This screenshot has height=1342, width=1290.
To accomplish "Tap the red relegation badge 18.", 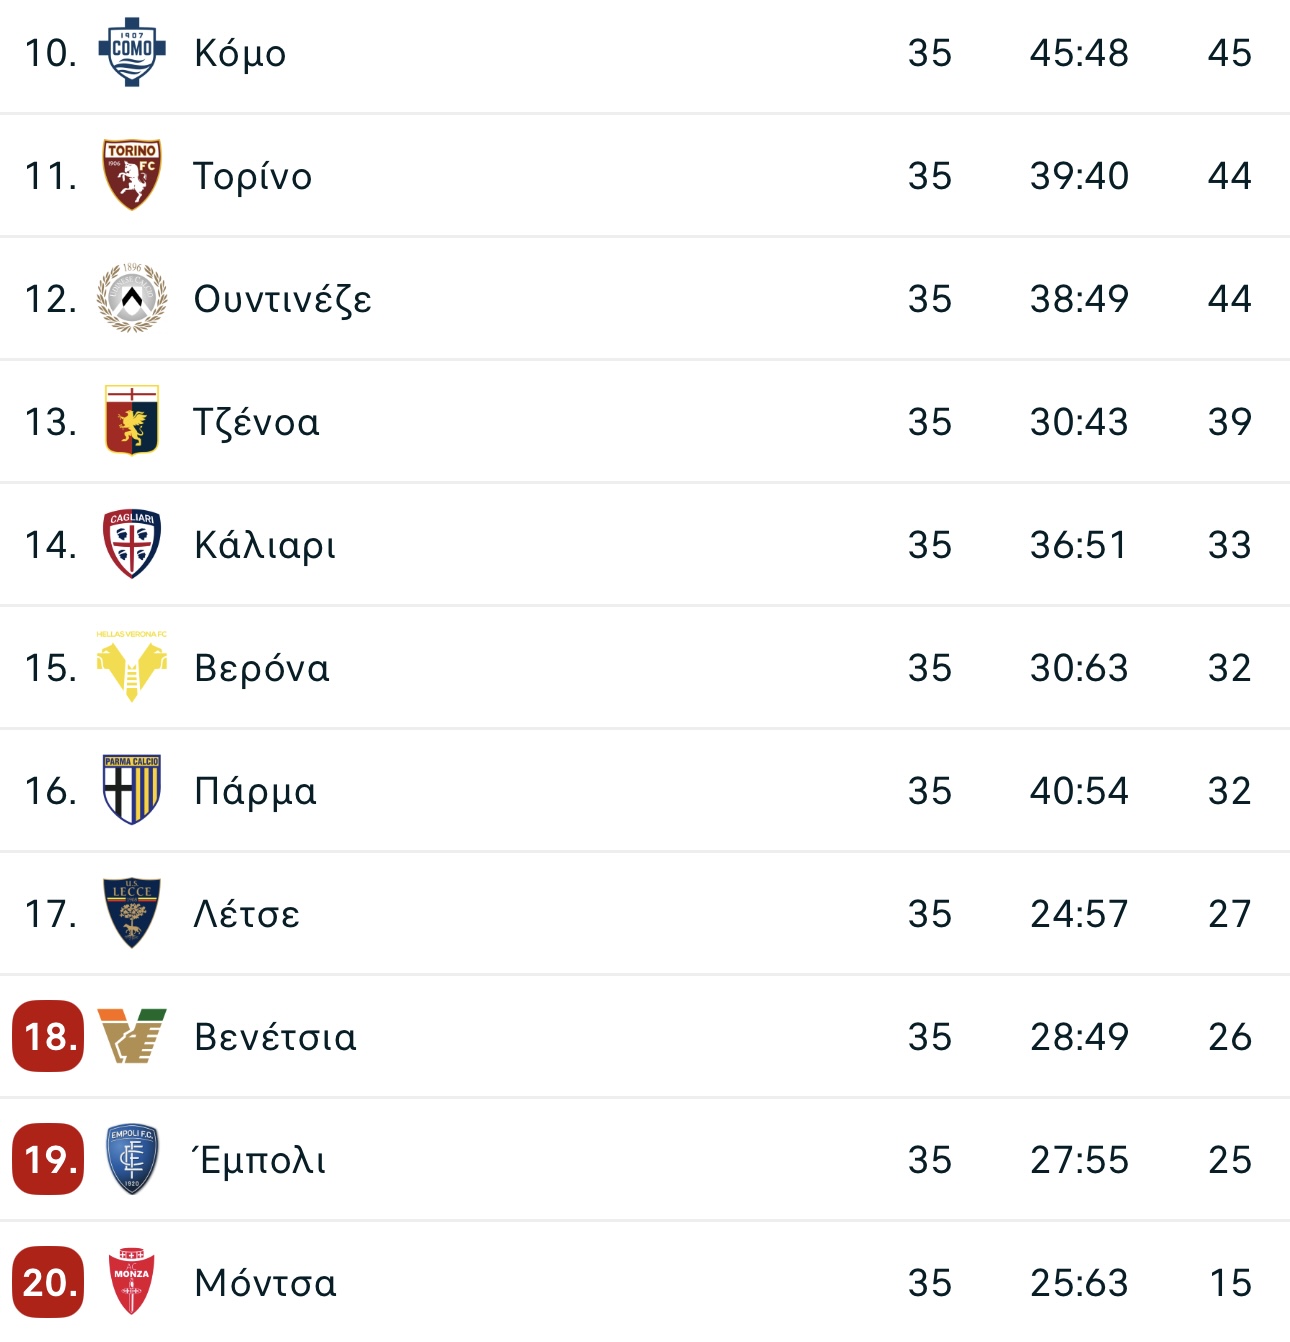I will [48, 1036].
